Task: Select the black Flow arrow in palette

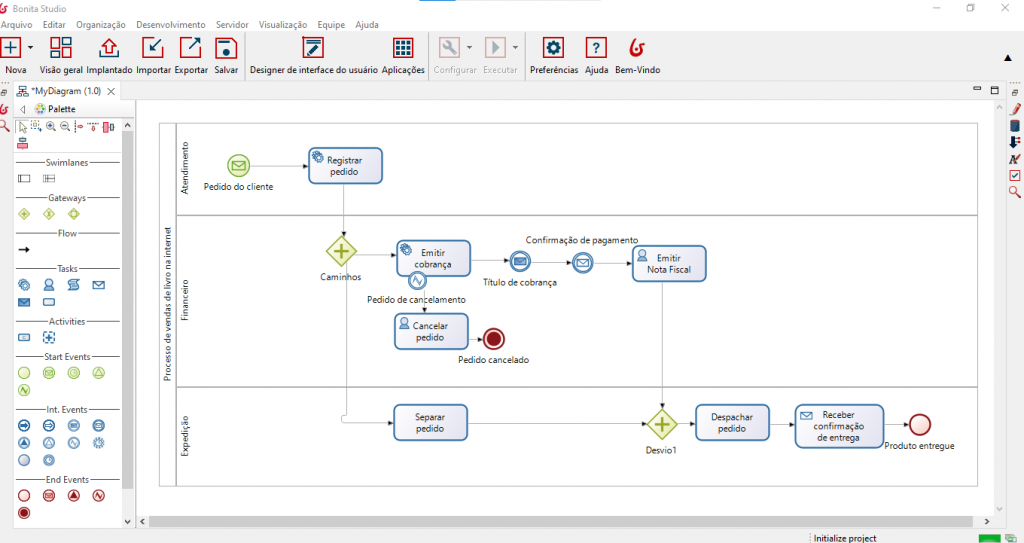Action: point(24,250)
